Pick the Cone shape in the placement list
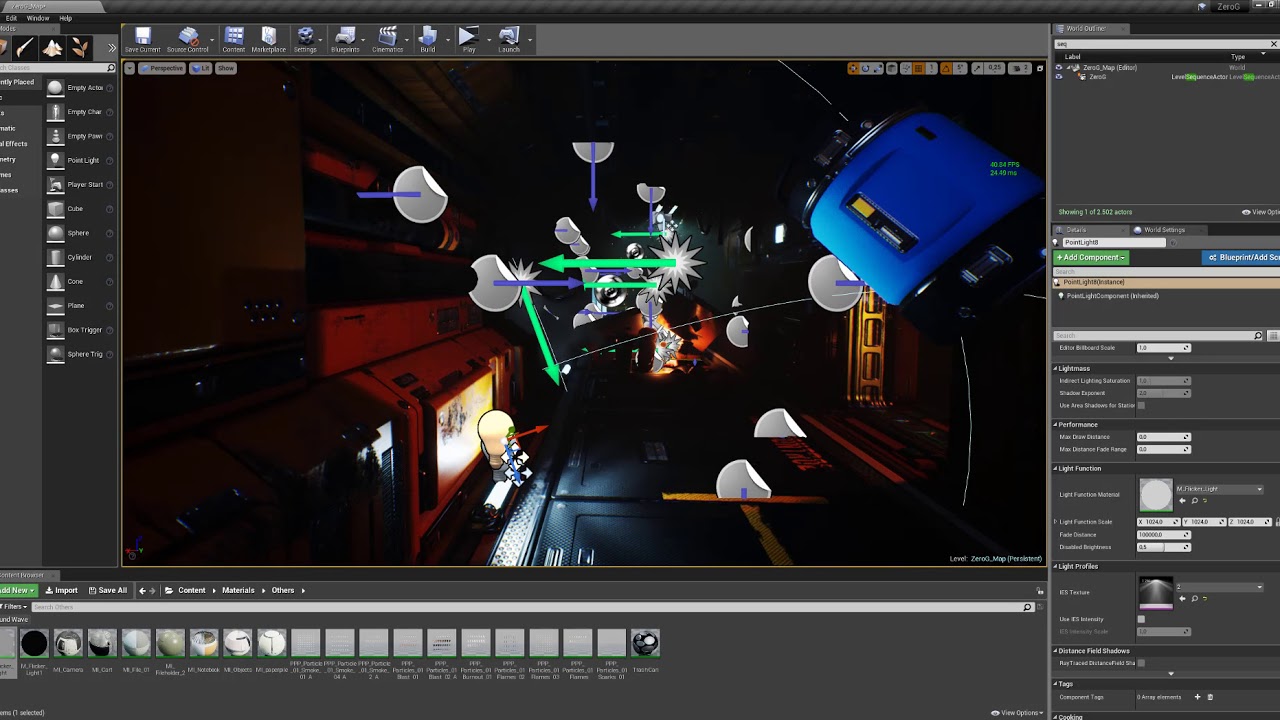Viewport: 1280px width, 720px height. click(x=80, y=281)
